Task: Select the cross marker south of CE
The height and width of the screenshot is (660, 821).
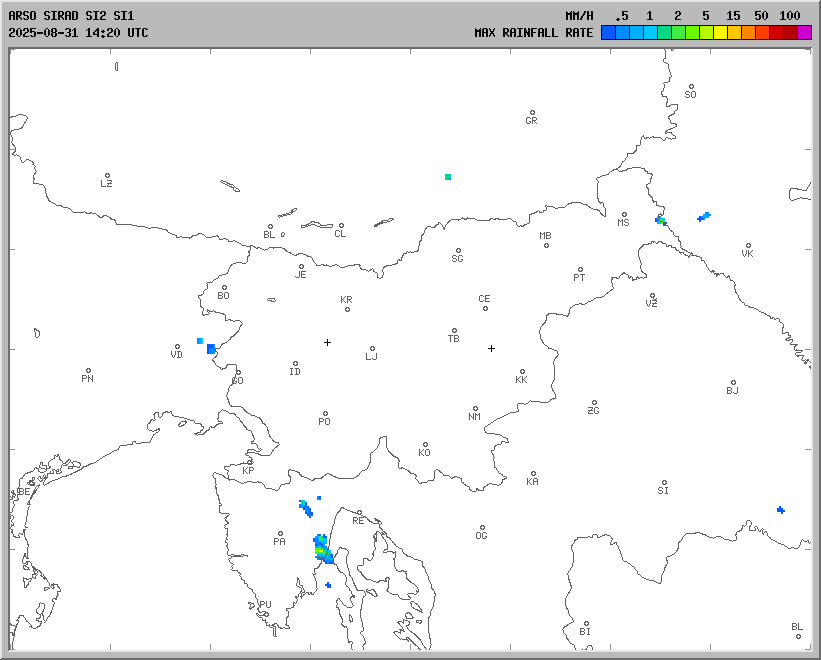Action: click(491, 348)
